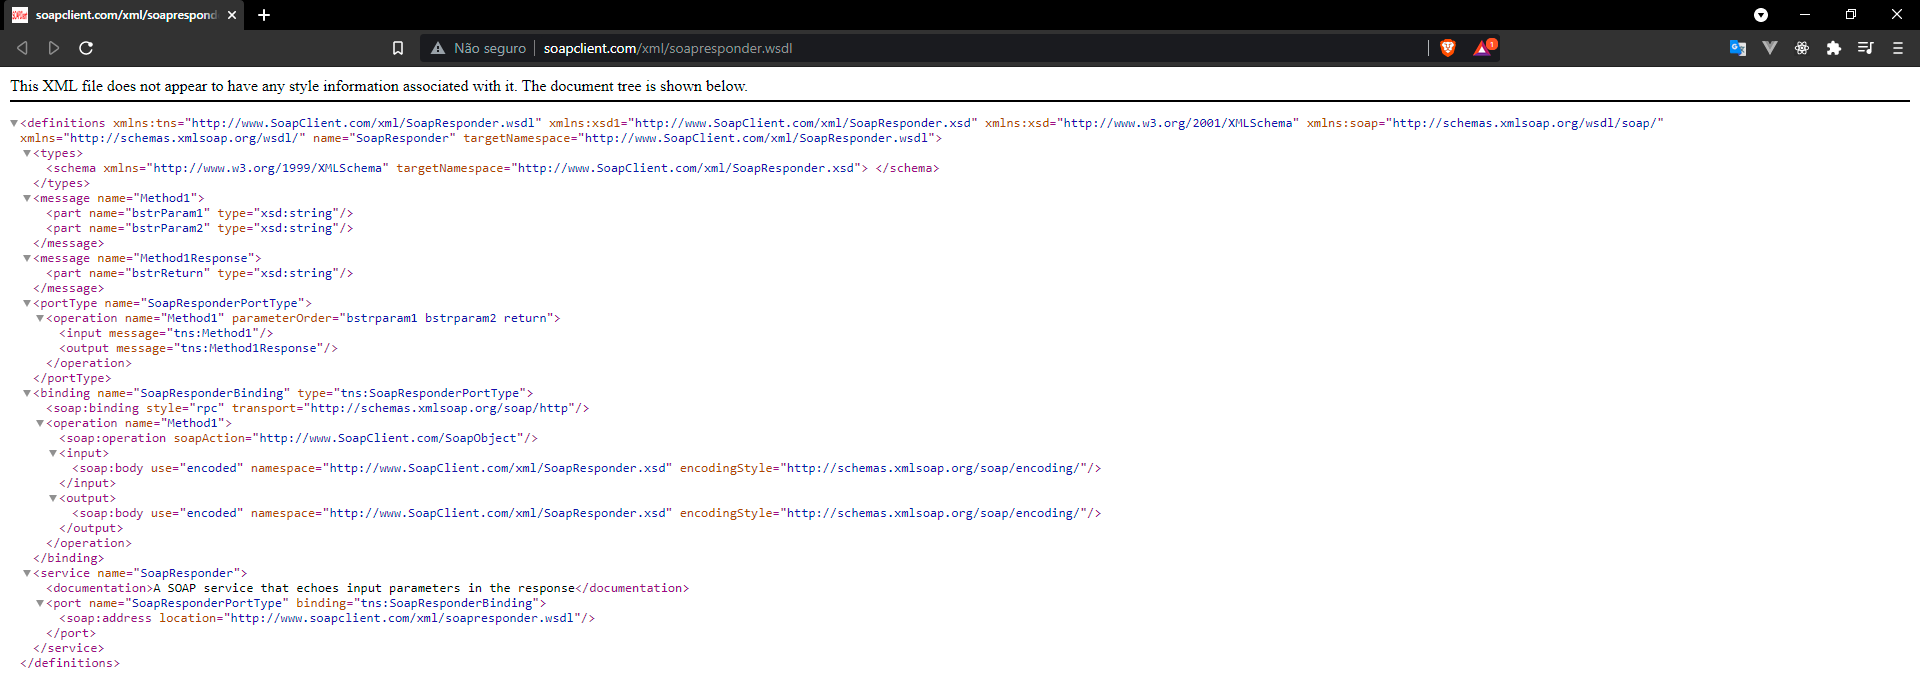Collapse the definitions root node
Image resolution: width=1920 pixels, height=683 pixels.
click(14, 123)
